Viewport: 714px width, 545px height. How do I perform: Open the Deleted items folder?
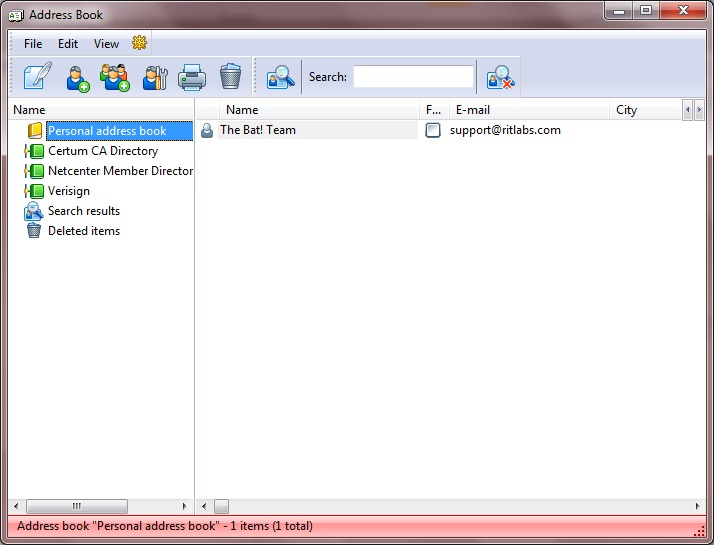[84, 231]
